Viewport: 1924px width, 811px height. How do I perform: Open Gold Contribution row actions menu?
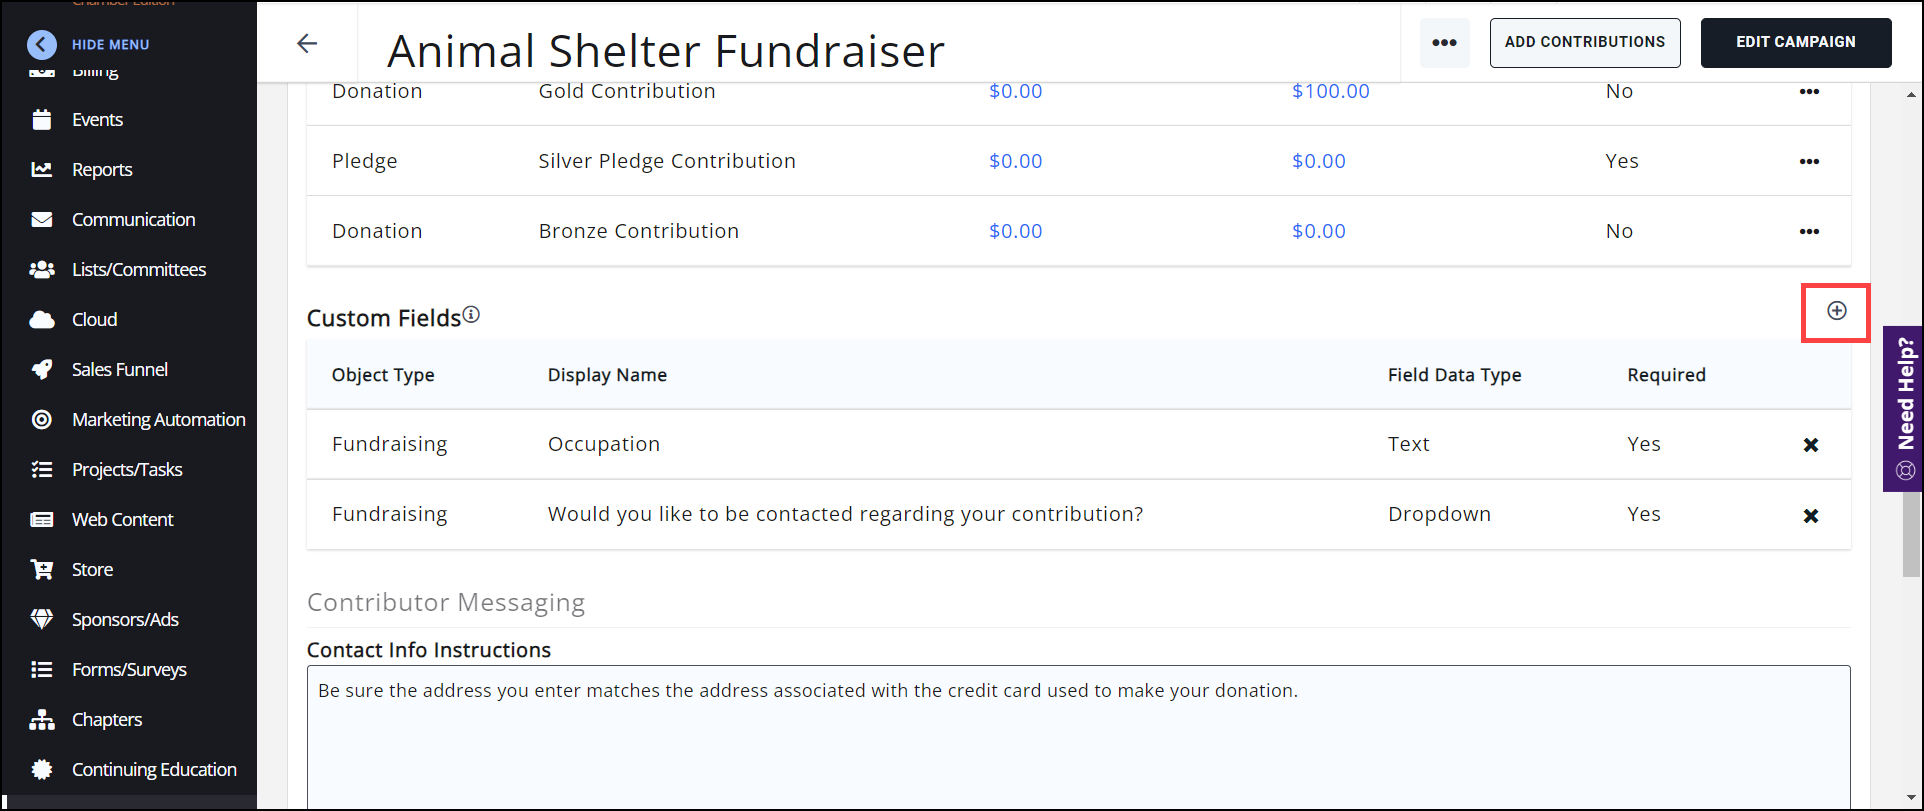(x=1809, y=92)
